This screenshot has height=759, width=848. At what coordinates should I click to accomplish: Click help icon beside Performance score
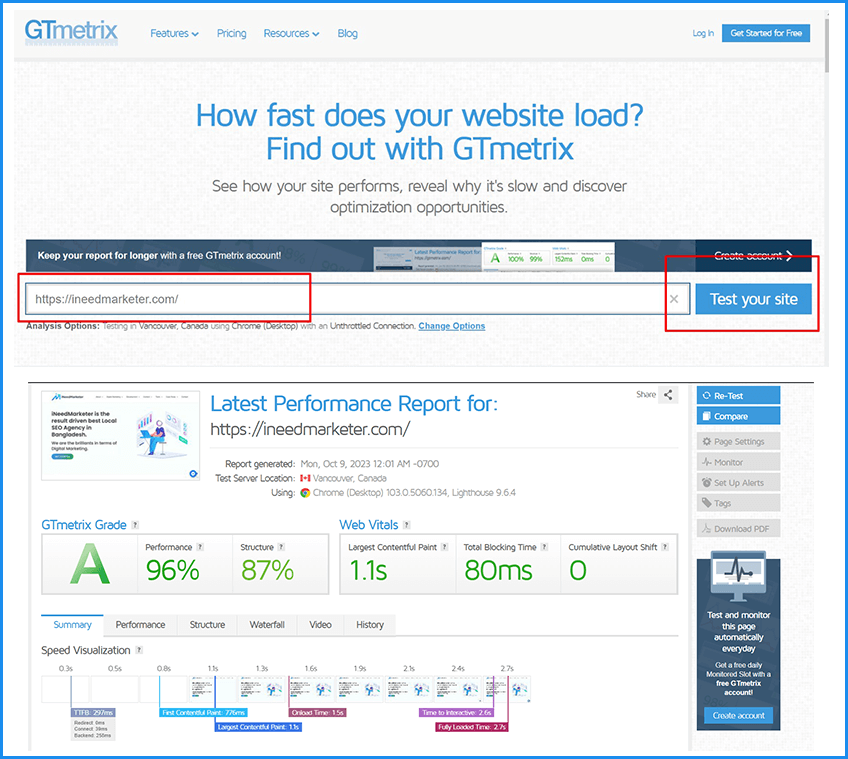200,547
